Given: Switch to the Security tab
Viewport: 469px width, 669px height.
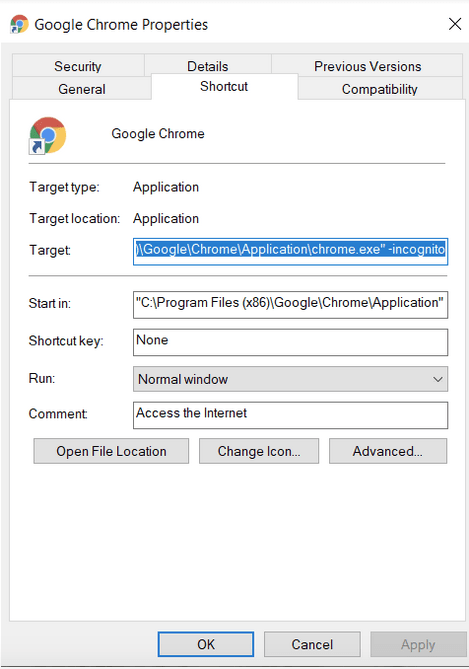Looking at the screenshot, I should point(78,66).
